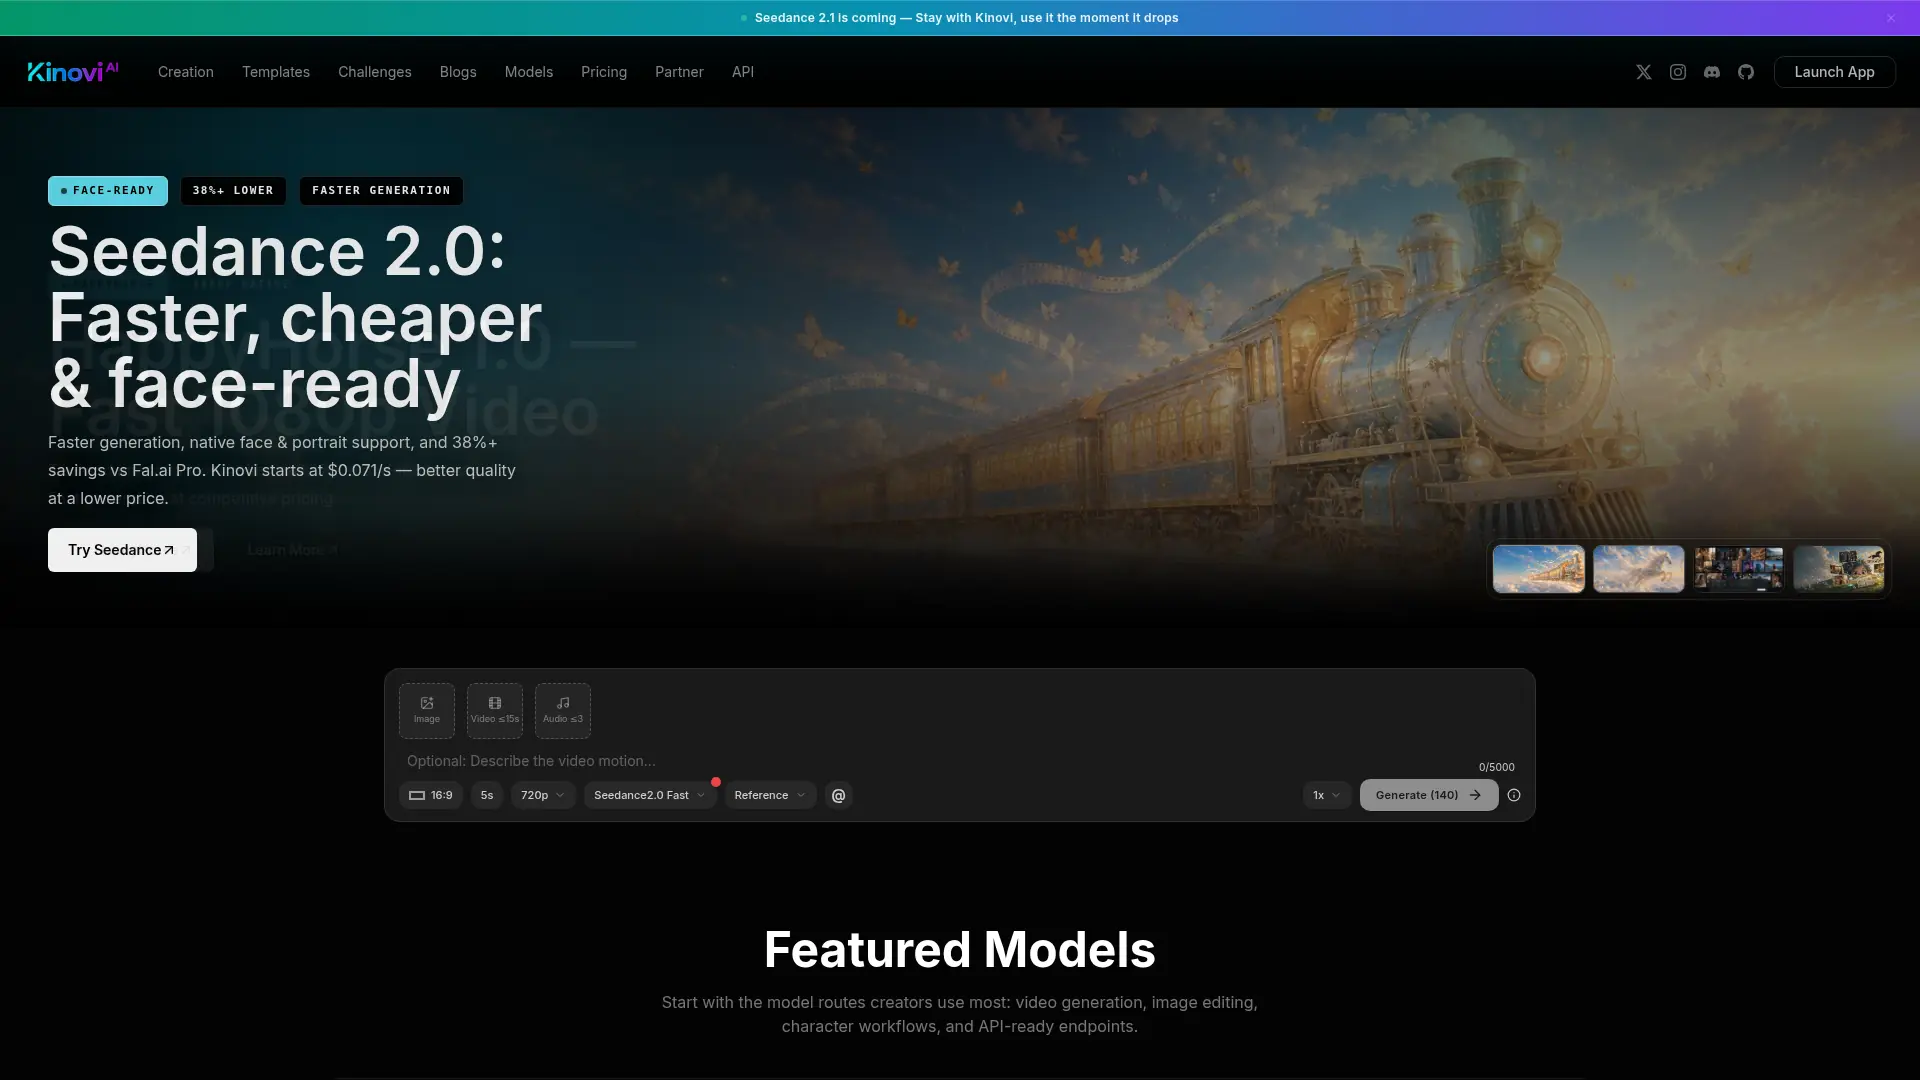
Task: Open the Models nav item
Action: click(x=529, y=72)
